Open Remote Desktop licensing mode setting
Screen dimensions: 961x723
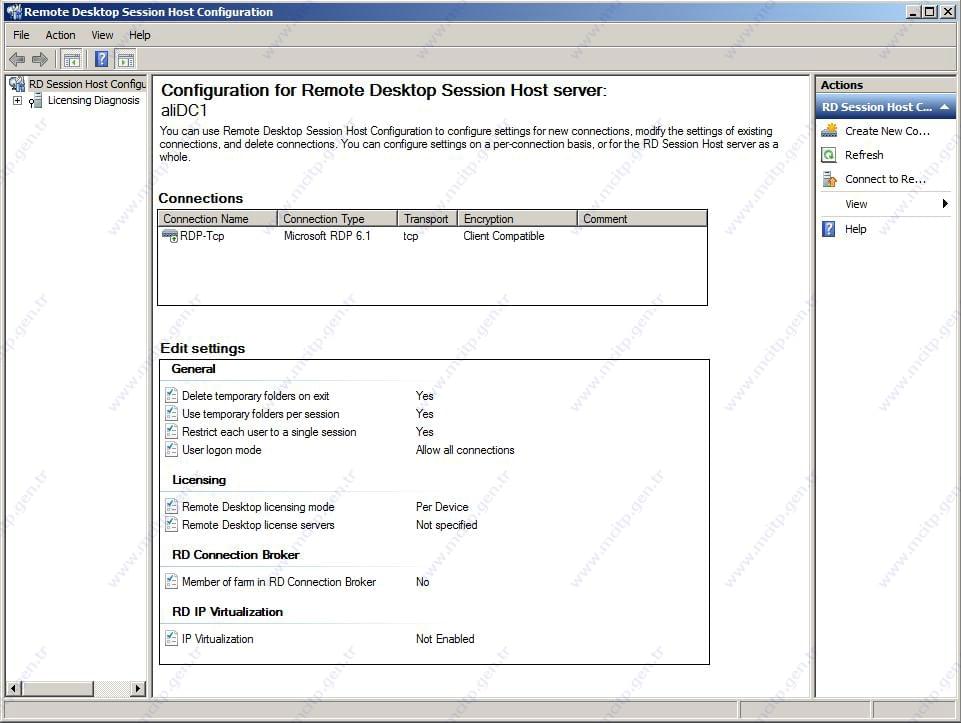pos(258,507)
